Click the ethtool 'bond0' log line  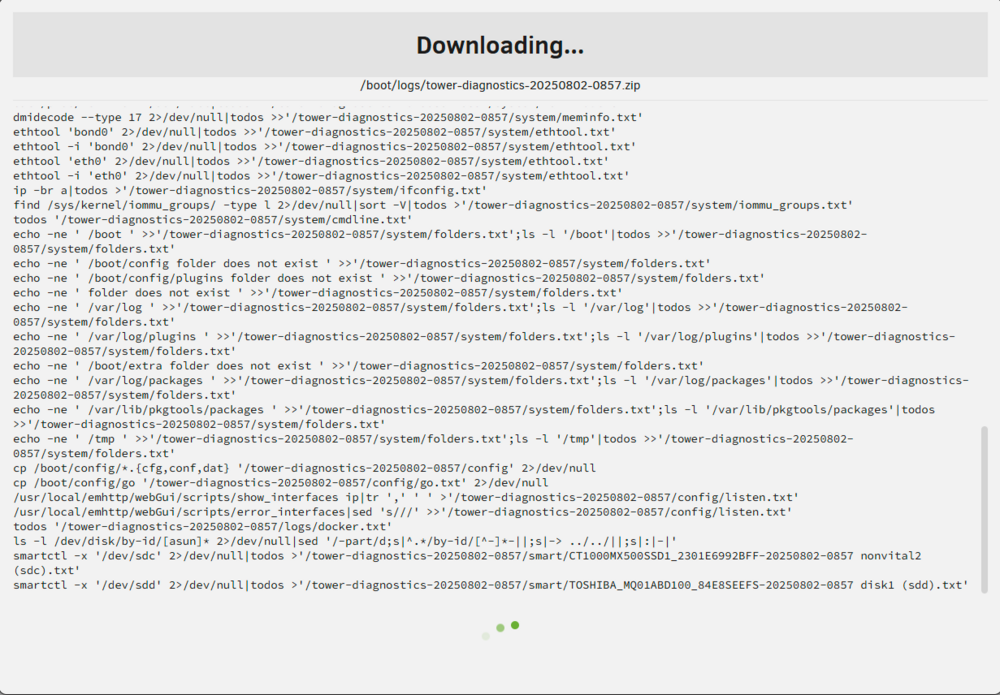click(x=314, y=132)
